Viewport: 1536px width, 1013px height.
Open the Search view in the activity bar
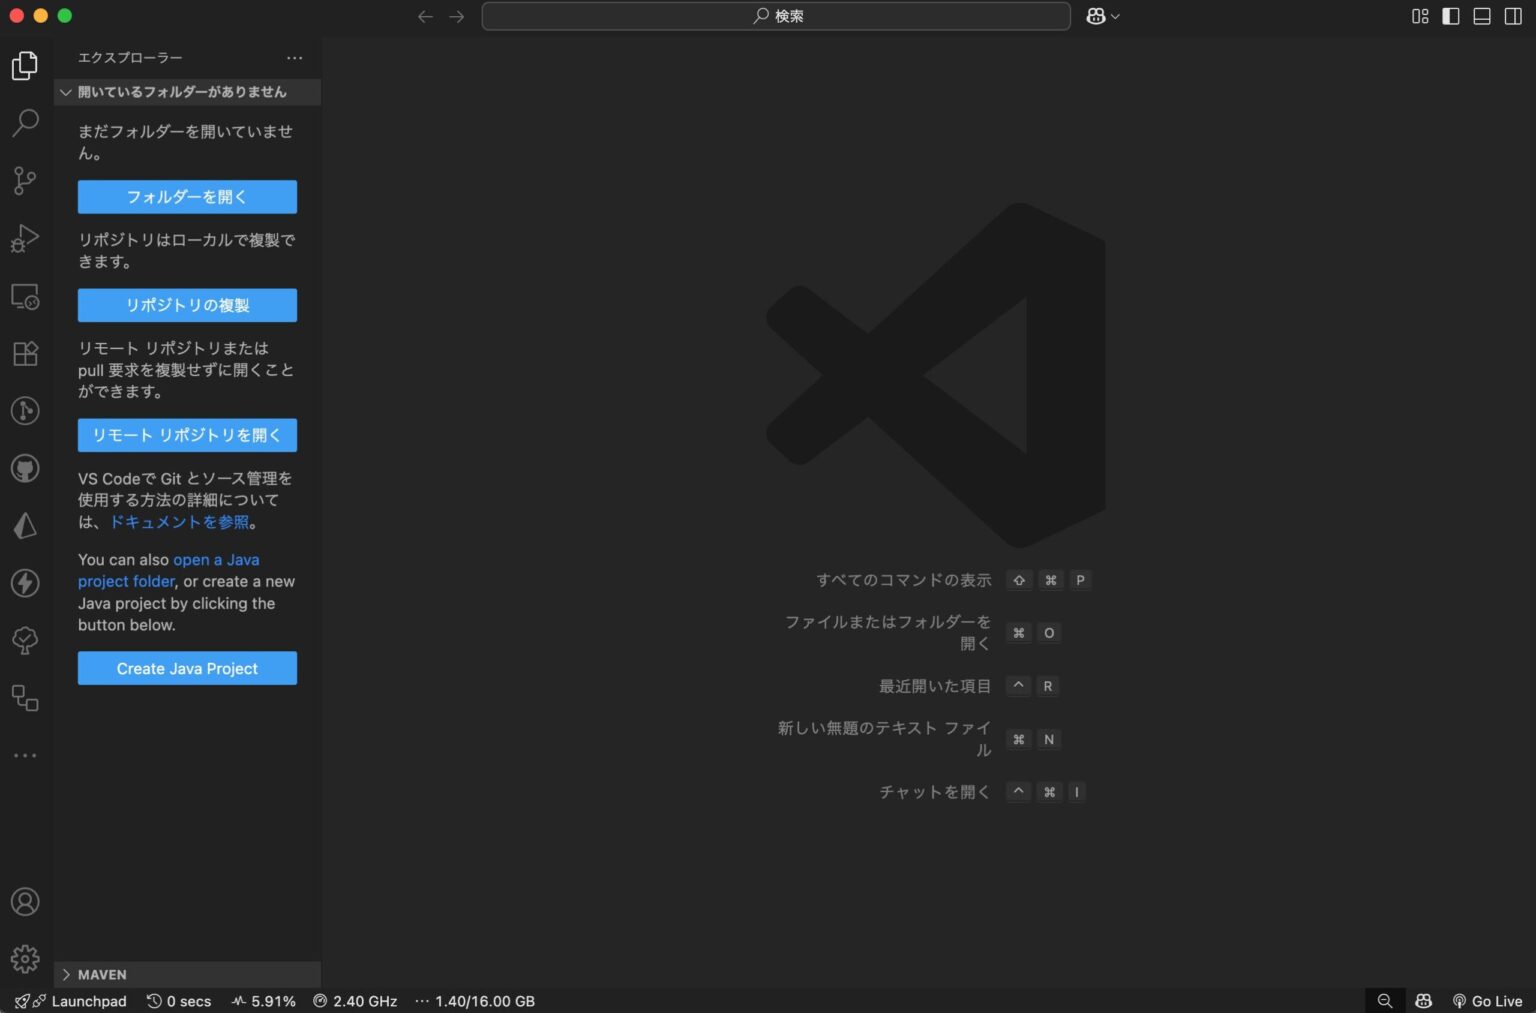coord(25,122)
